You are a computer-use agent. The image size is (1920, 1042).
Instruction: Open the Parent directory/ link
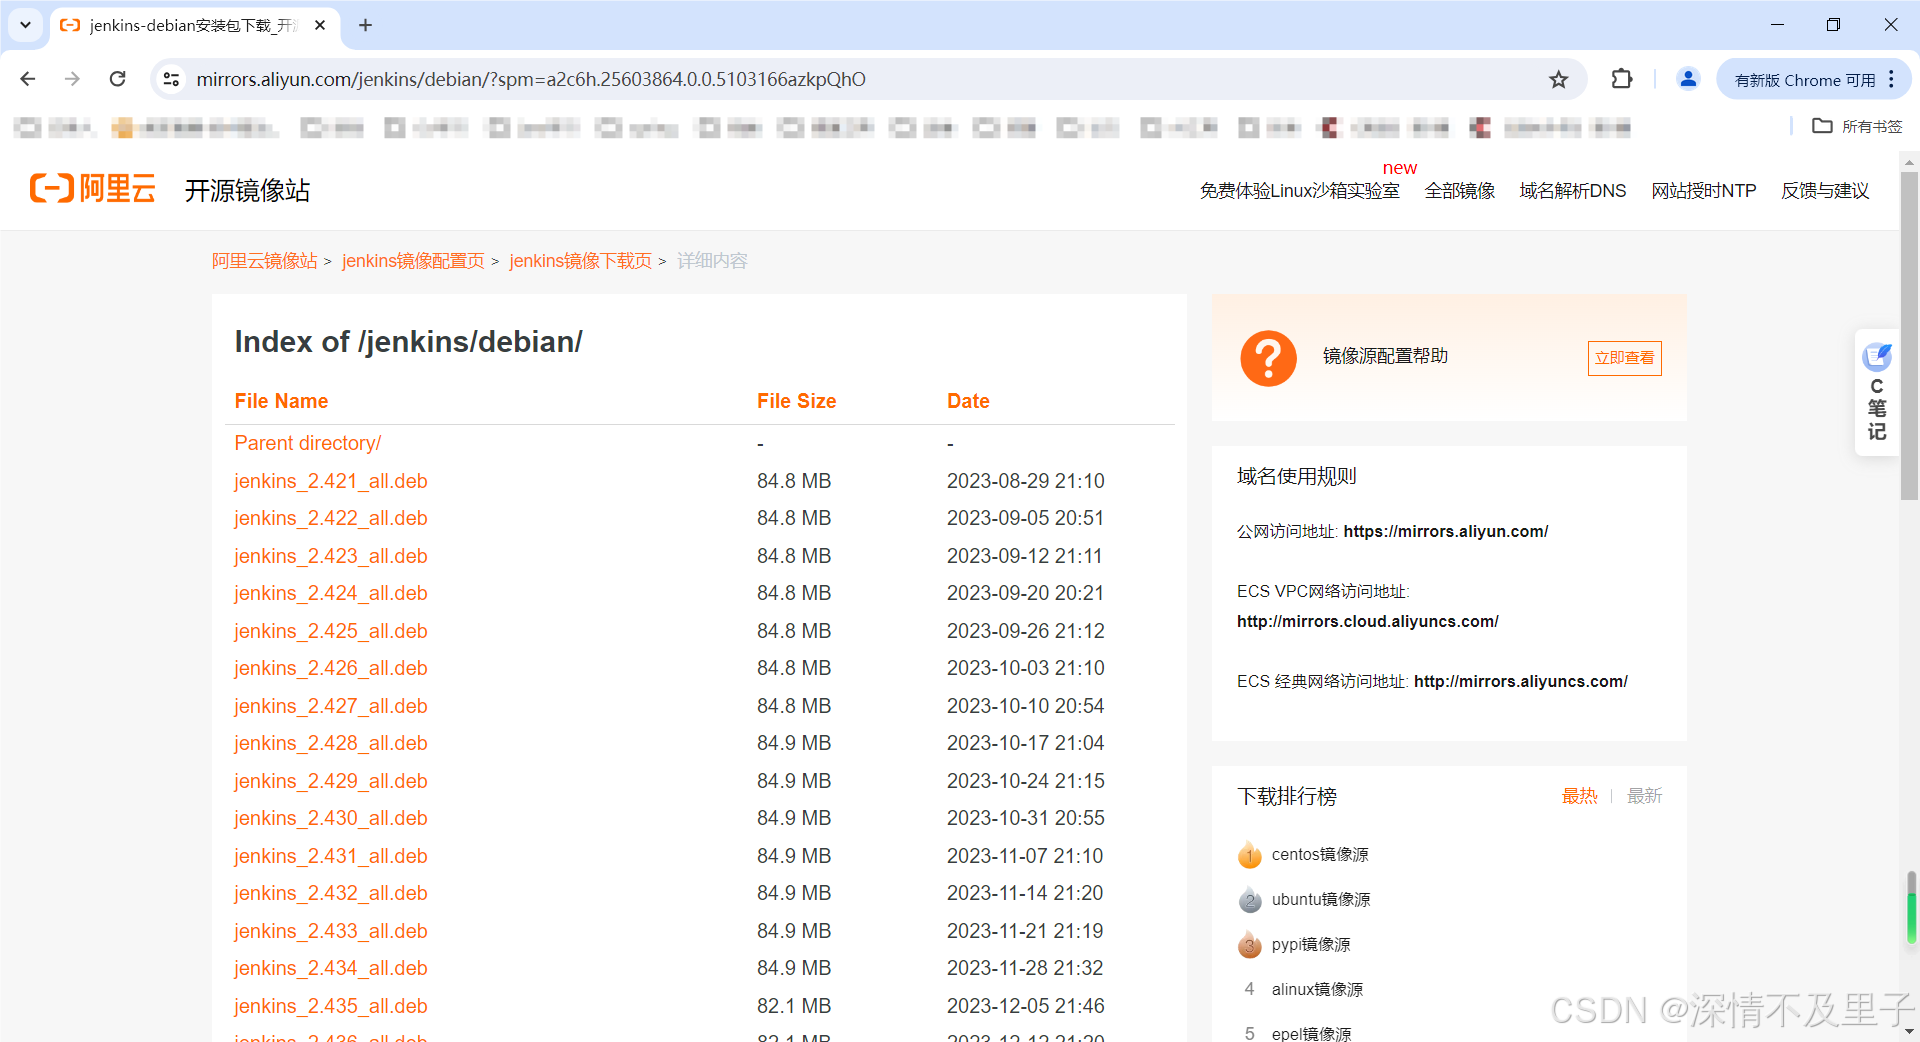click(308, 443)
